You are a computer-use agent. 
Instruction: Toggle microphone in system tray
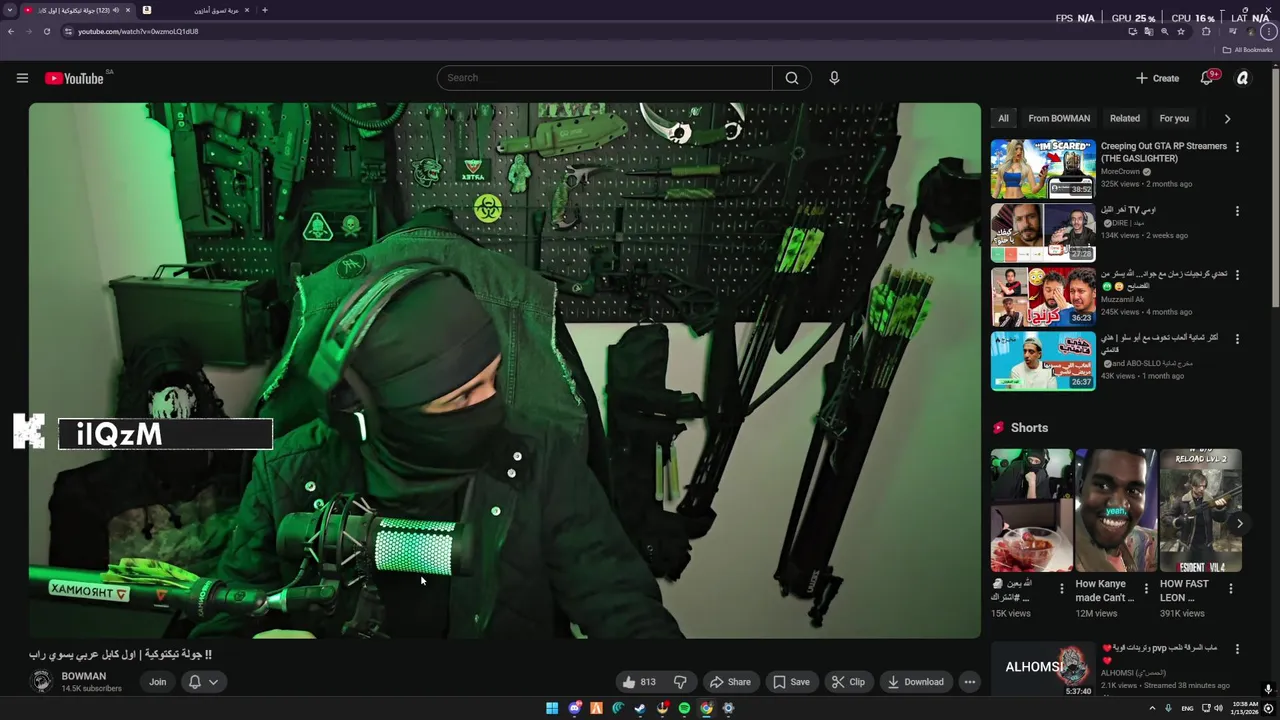coord(1168,708)
